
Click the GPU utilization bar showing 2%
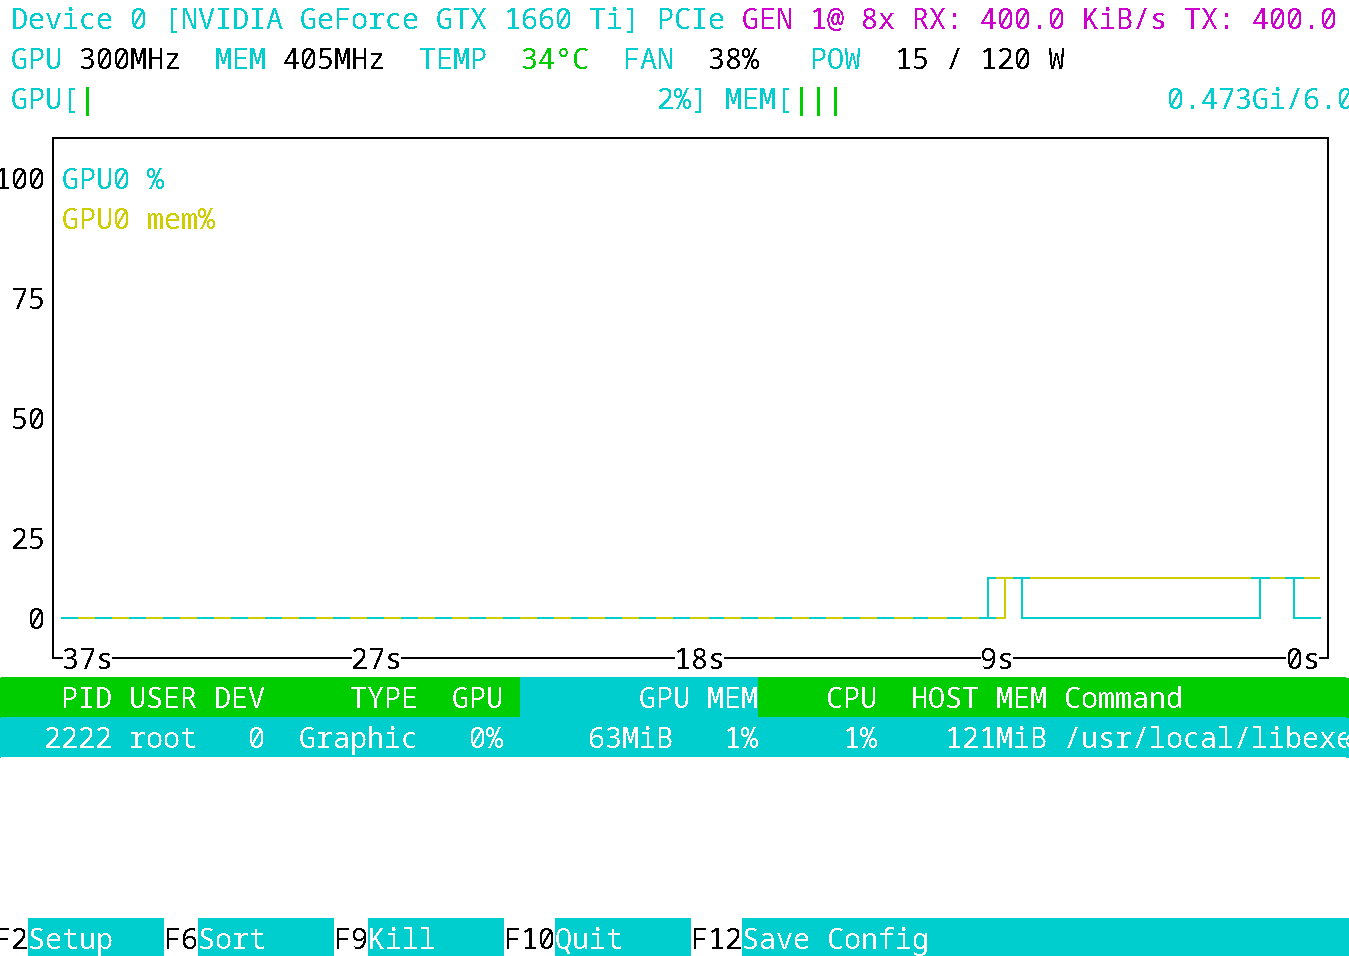click(x=370, y=100)
